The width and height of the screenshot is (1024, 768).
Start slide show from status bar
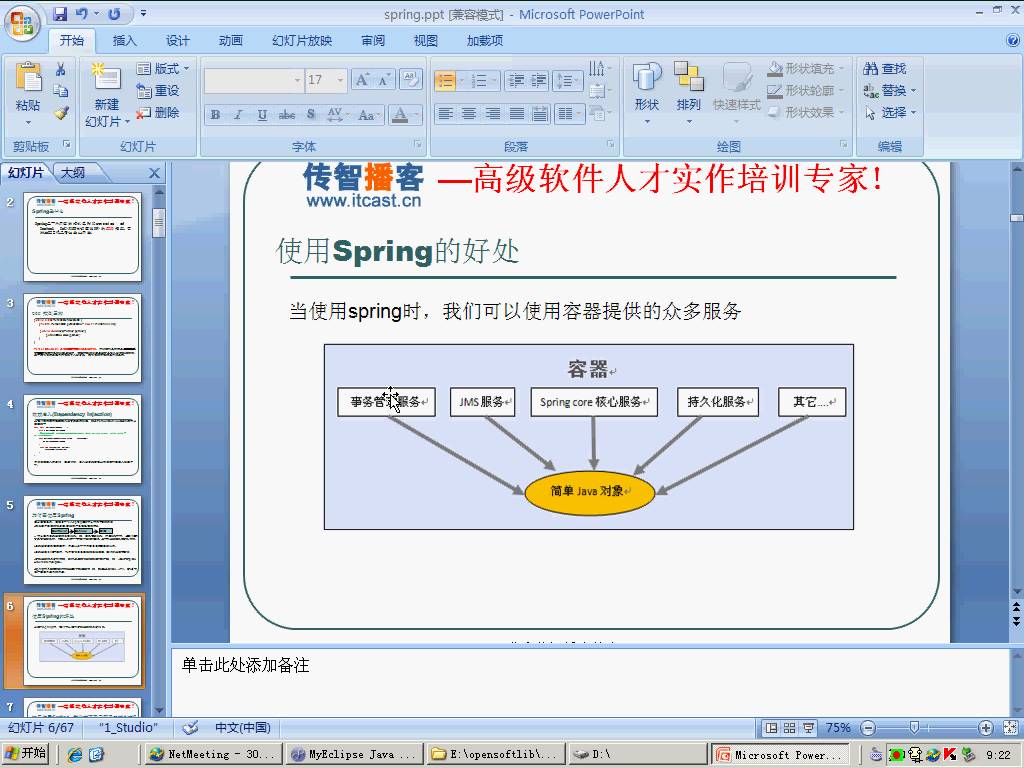point(808,728)
